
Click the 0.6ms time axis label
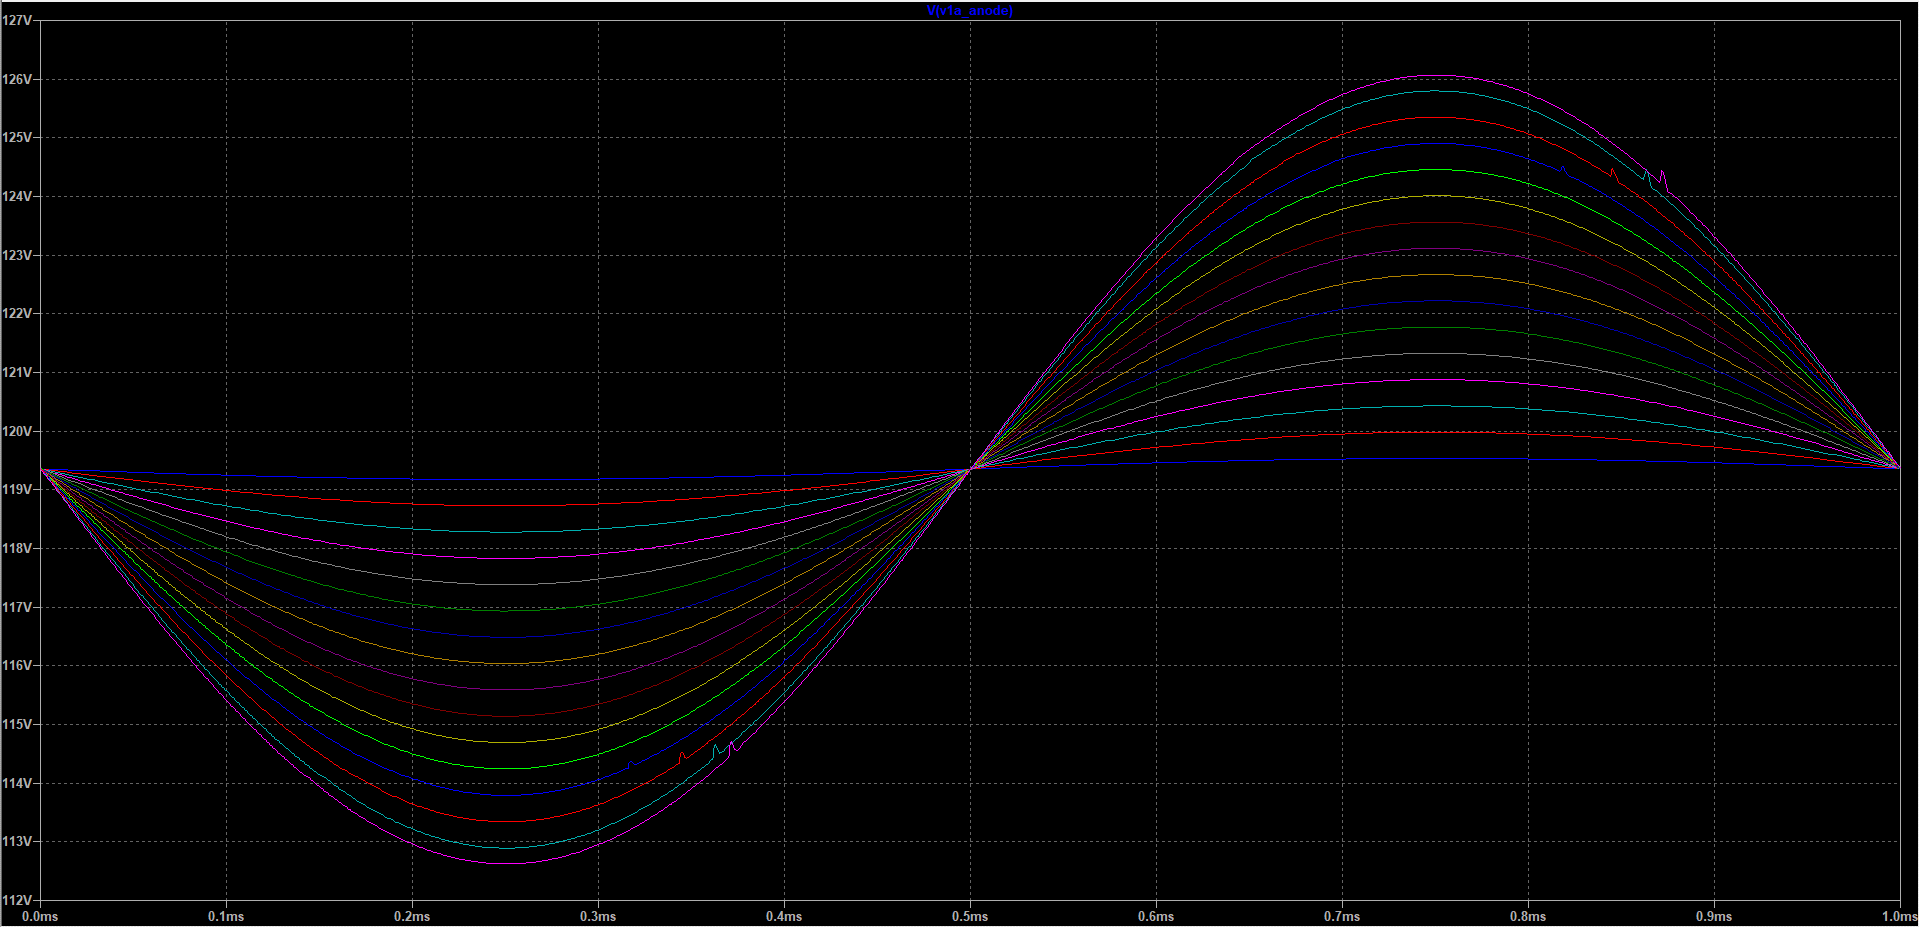[1156, 916]
